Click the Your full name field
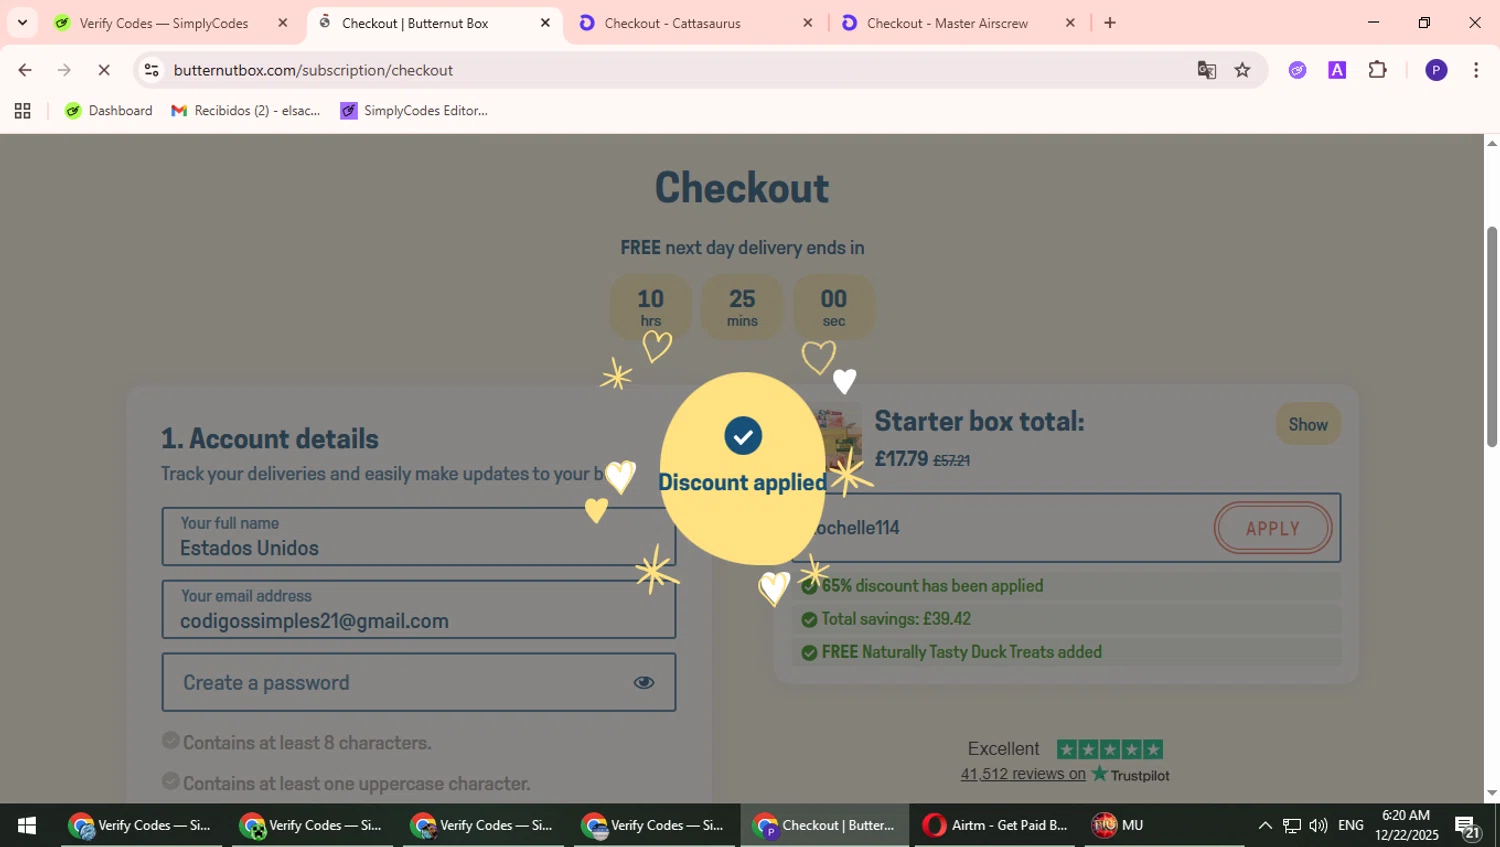1500x847 pixels. 419,537
